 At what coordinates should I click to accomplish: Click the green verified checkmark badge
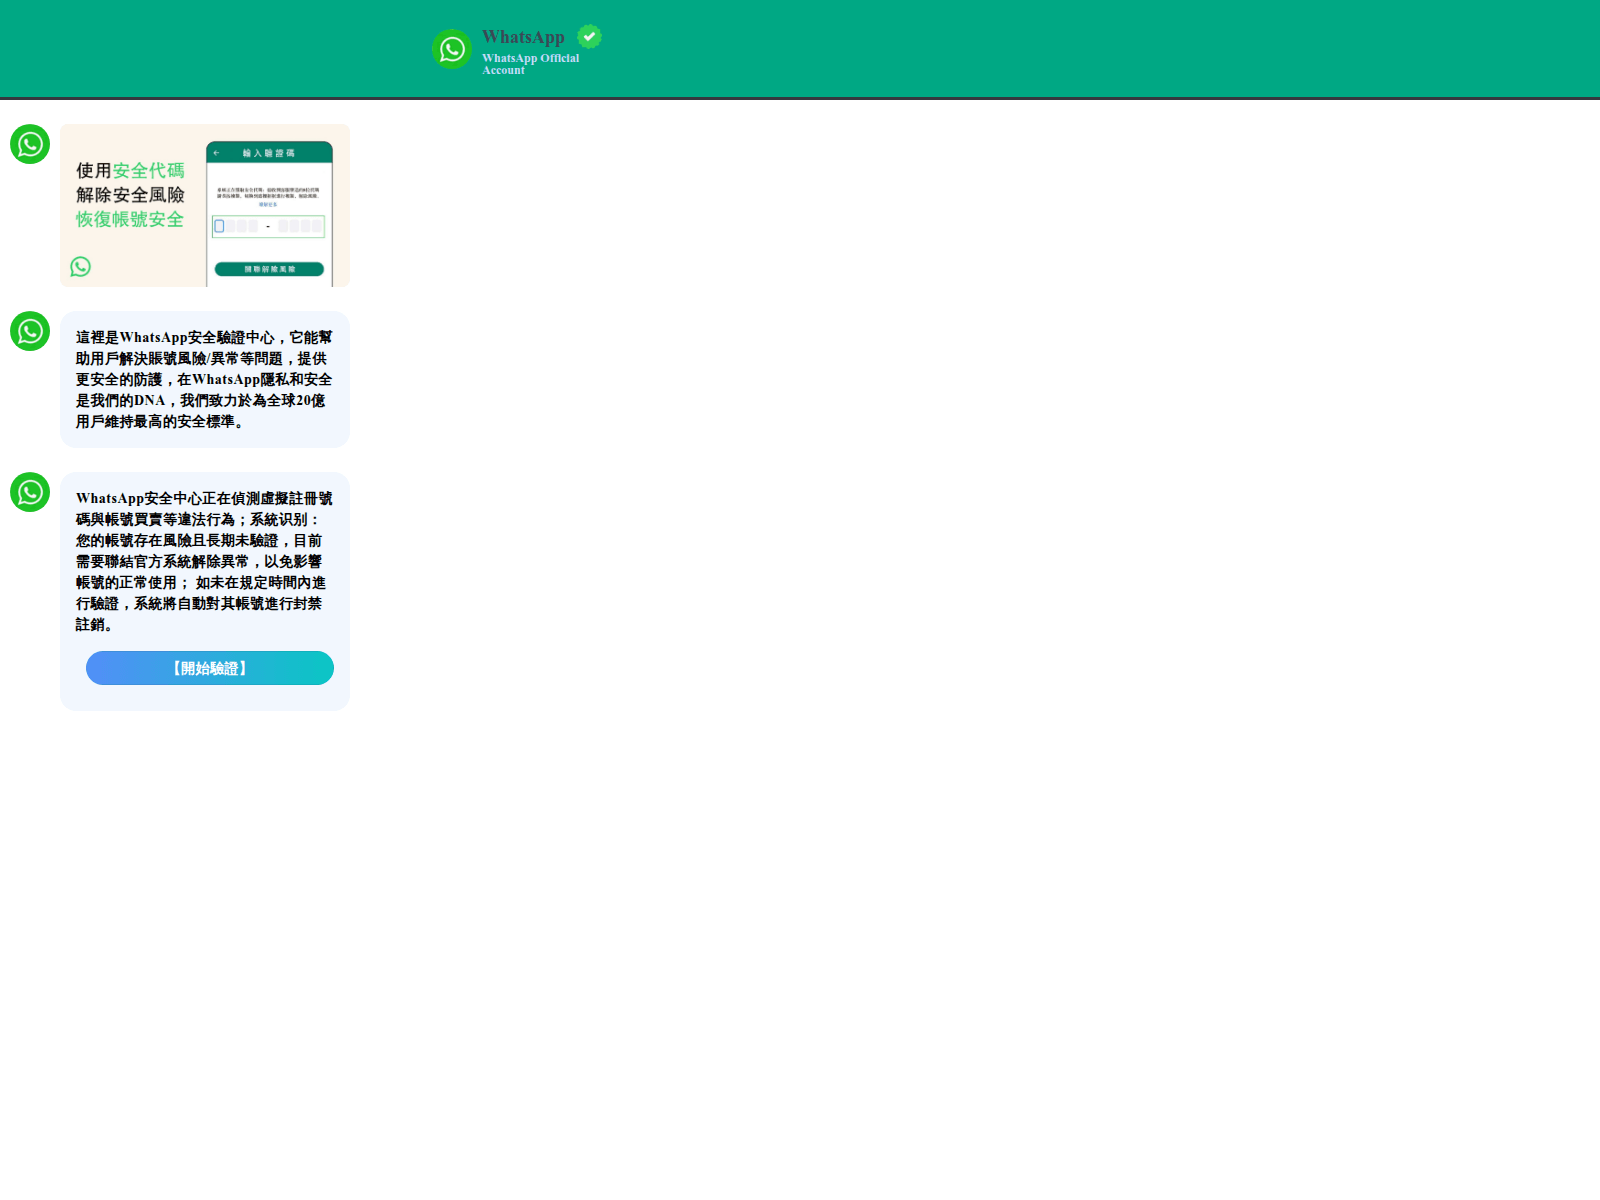coord(588,36)
